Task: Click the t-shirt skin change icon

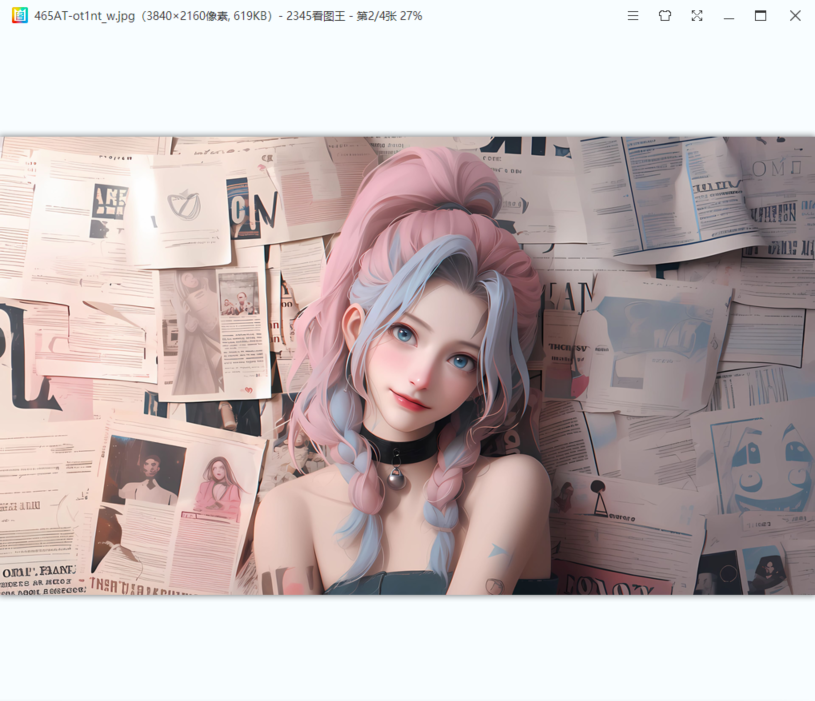Action: point(665,16)
